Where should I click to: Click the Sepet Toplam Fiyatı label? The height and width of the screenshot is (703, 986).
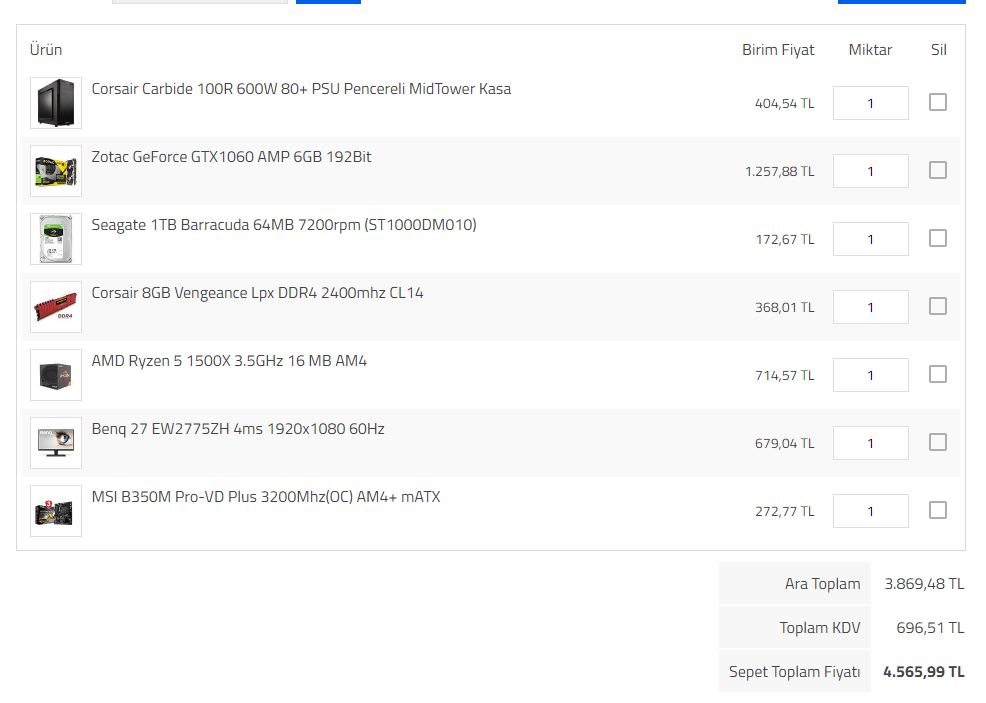point(794,672)
